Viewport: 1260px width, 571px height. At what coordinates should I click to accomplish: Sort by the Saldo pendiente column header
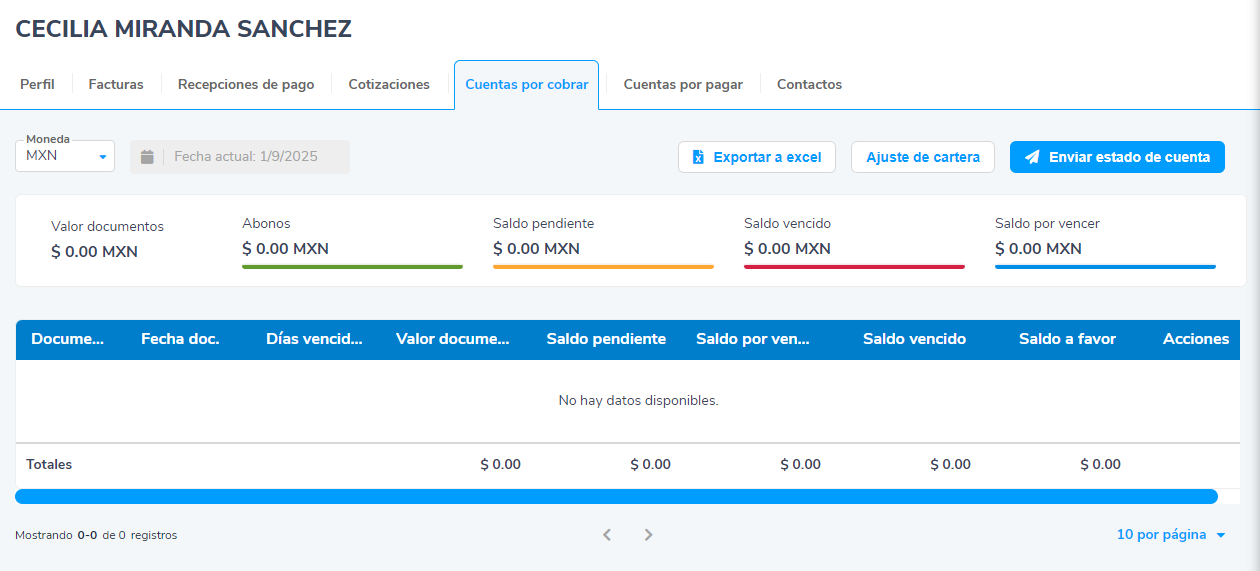[606, 339]
